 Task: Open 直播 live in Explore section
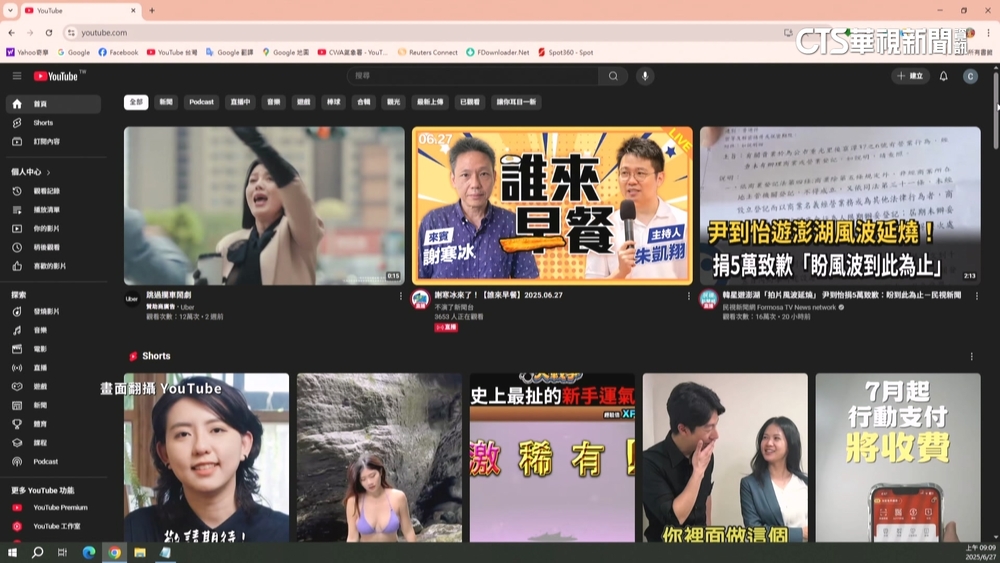coord(54,368)
